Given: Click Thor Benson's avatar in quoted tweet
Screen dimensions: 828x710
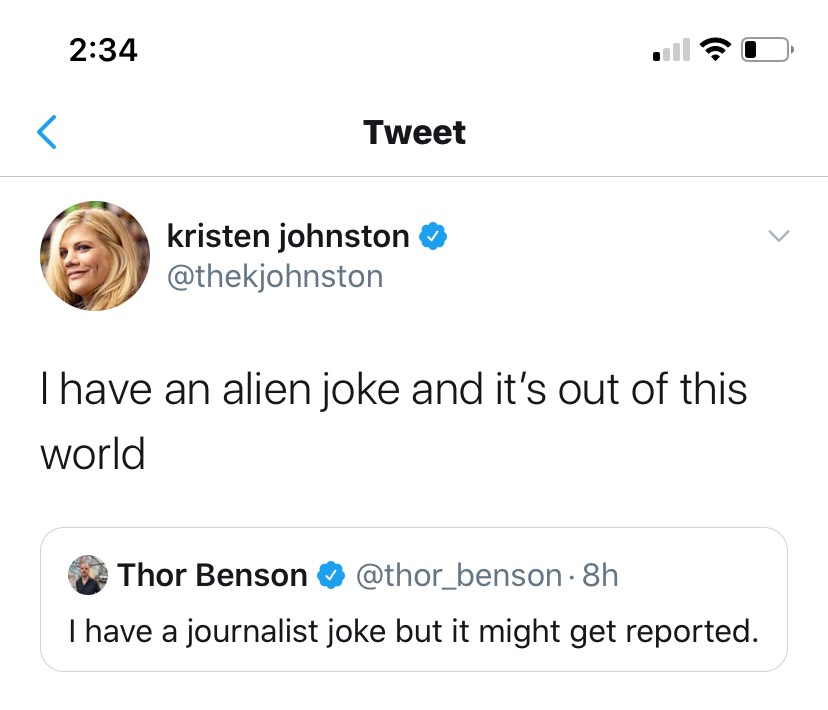Looking at the screenshot, I should click(88, 575).
